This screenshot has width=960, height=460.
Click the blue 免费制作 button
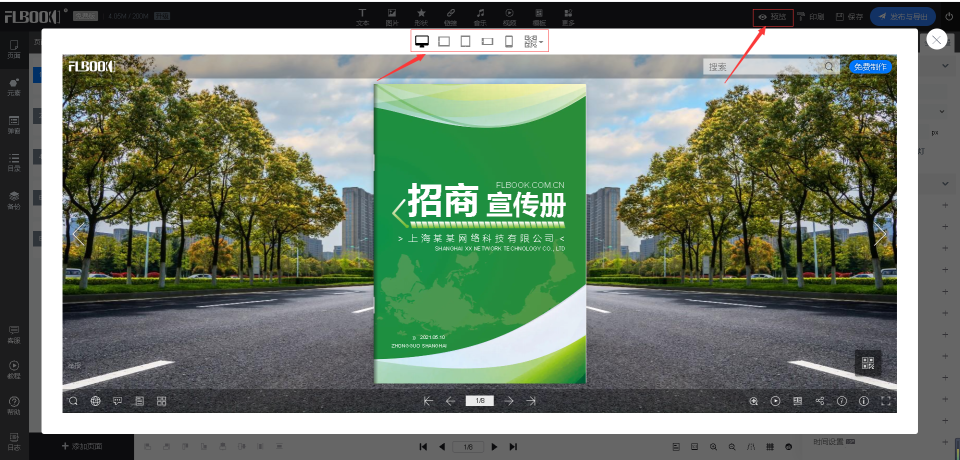click(870, 67)
